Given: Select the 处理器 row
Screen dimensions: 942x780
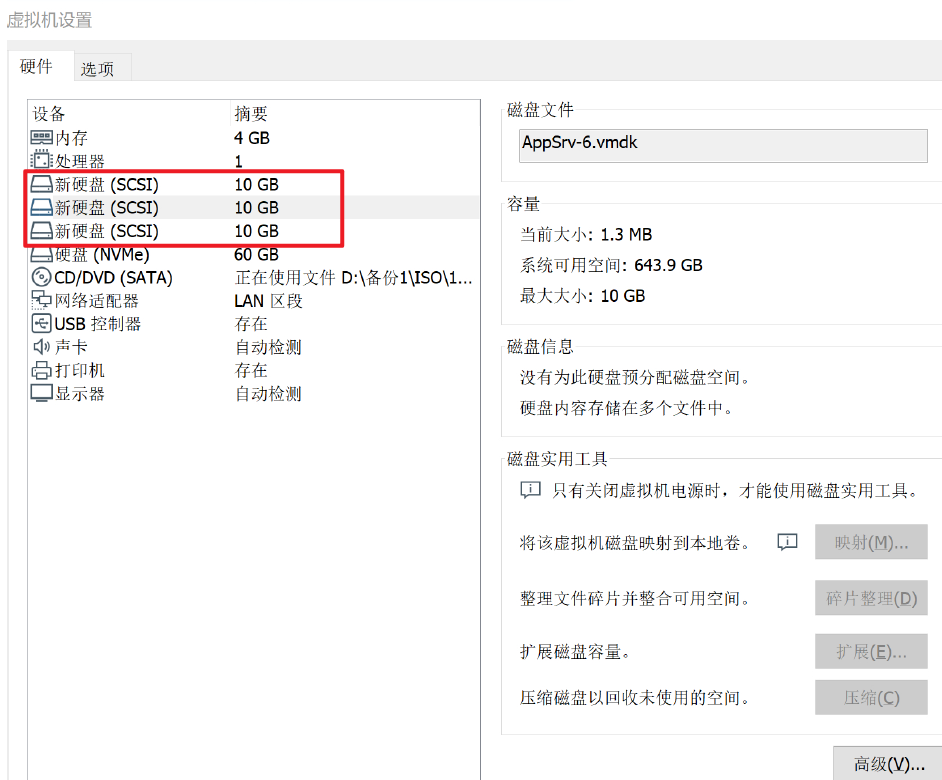Looking at the screenshot, I should [254, 161].
